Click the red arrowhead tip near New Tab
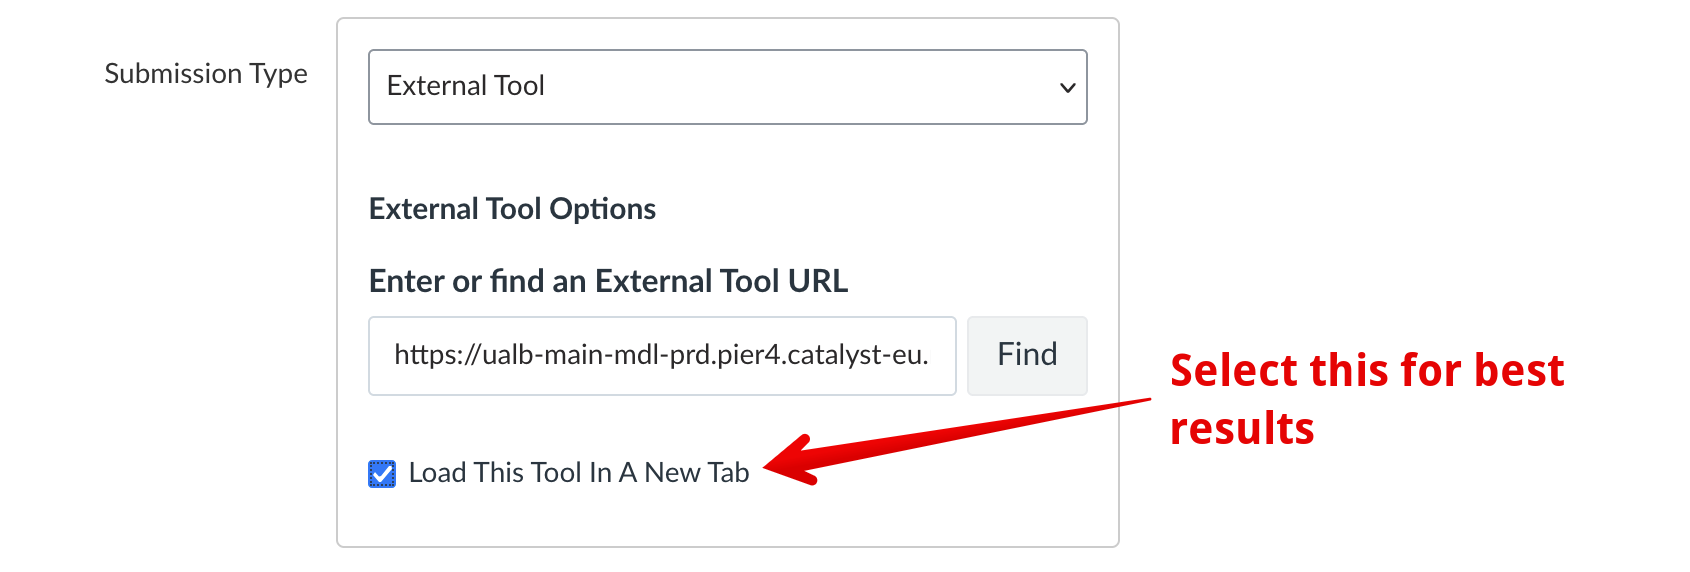 click(772, 466)
